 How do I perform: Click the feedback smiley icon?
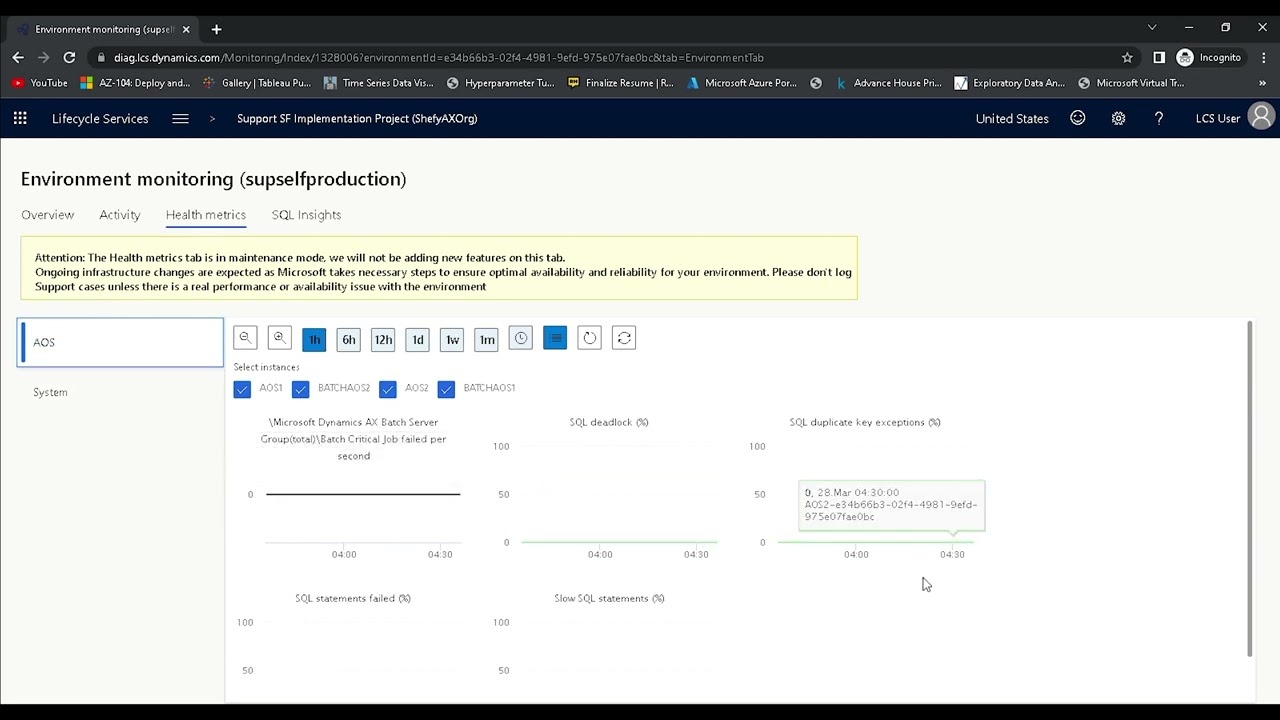1078,118
